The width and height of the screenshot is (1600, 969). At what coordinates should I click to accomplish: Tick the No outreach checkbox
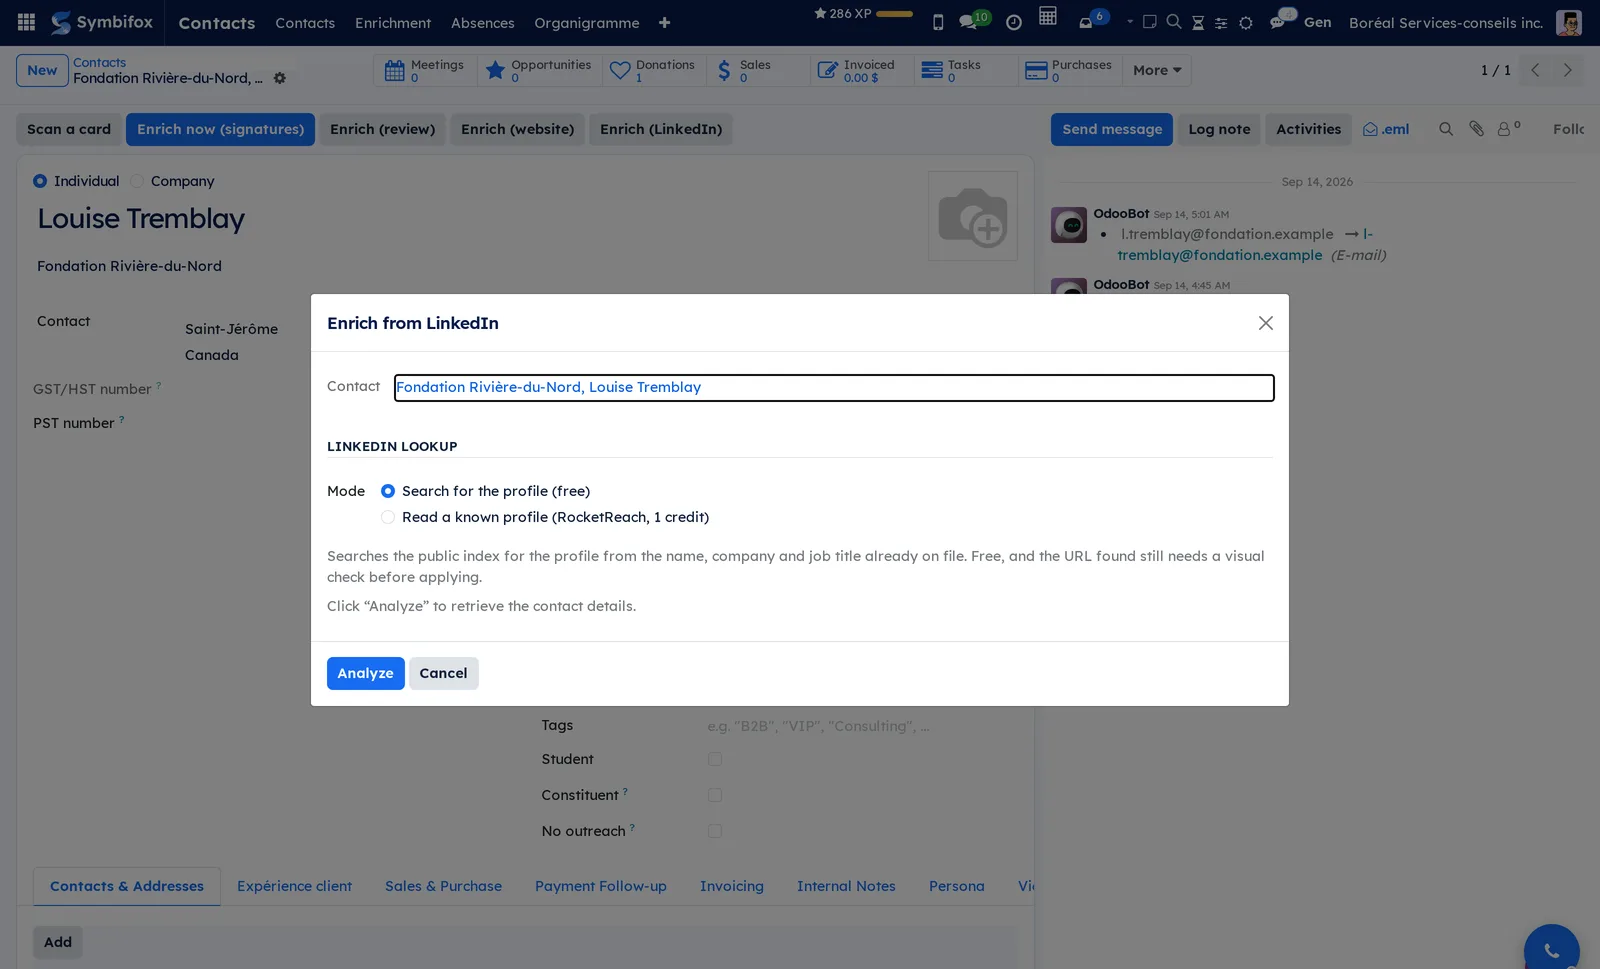click(715, 831)
